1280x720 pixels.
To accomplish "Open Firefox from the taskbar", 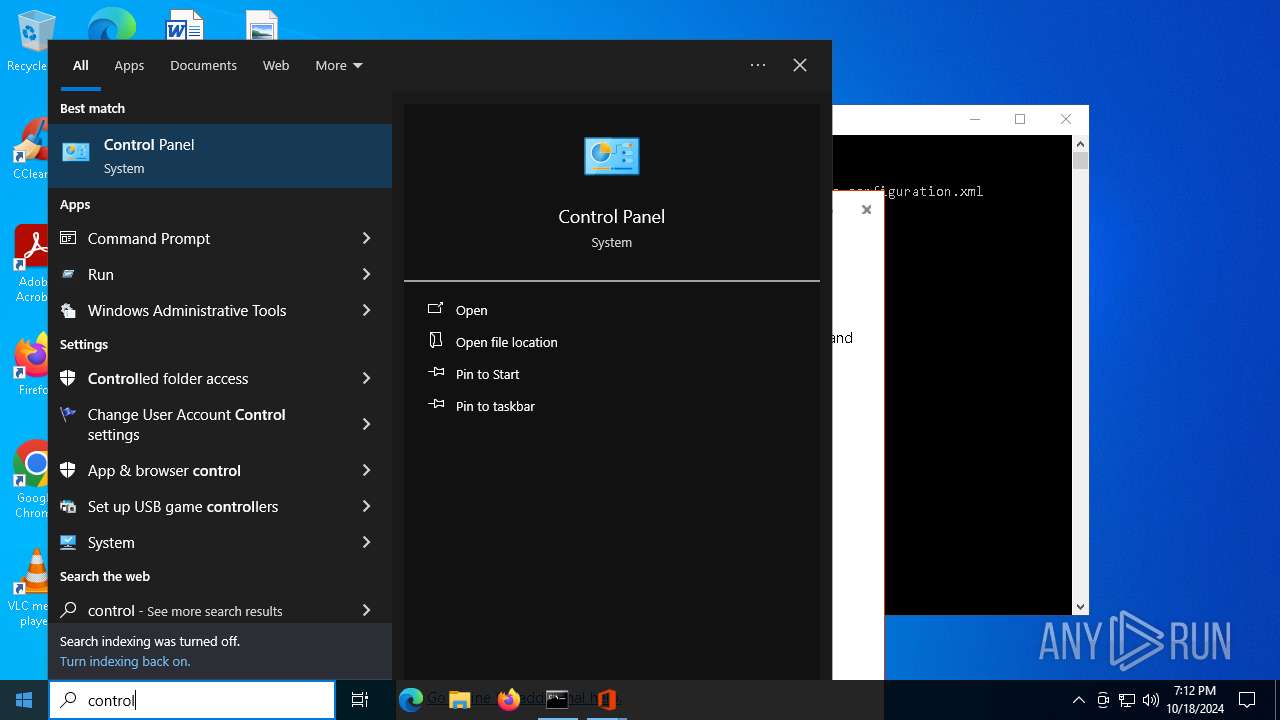I will coord(509,700).
